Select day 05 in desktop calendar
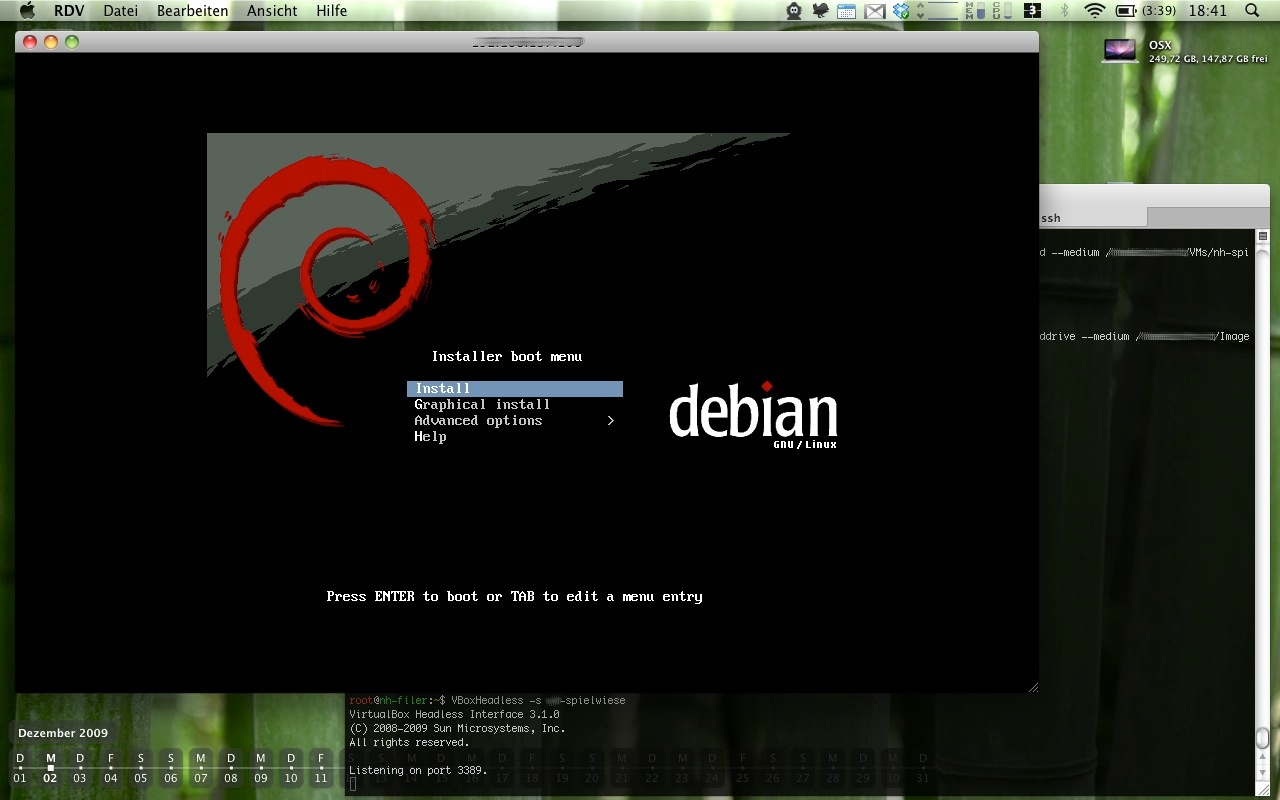This screenshot has height=800, width=1280. (140, 769)
